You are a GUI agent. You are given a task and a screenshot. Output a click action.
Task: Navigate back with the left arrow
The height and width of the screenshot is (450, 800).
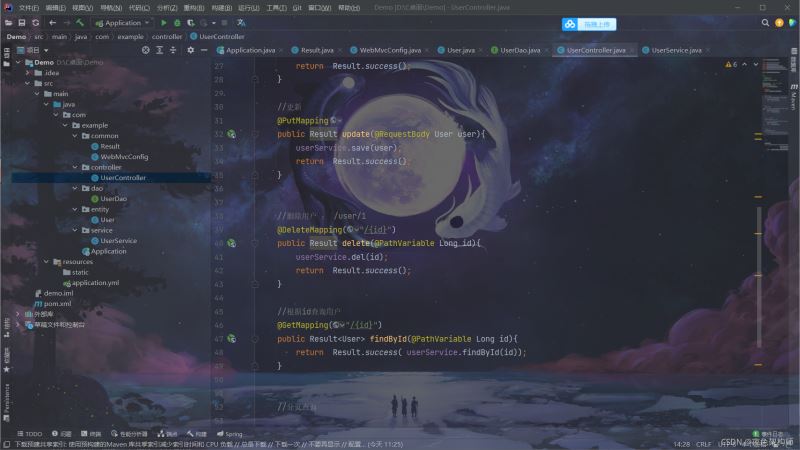pos(53,23)
